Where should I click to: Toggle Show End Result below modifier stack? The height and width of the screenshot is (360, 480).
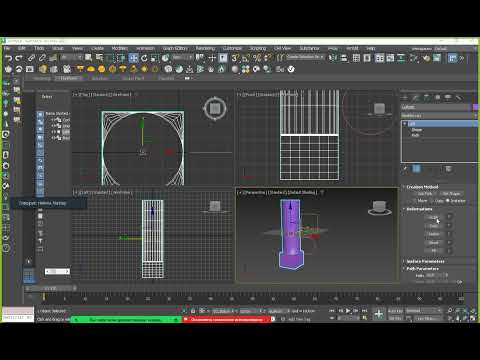417,169
